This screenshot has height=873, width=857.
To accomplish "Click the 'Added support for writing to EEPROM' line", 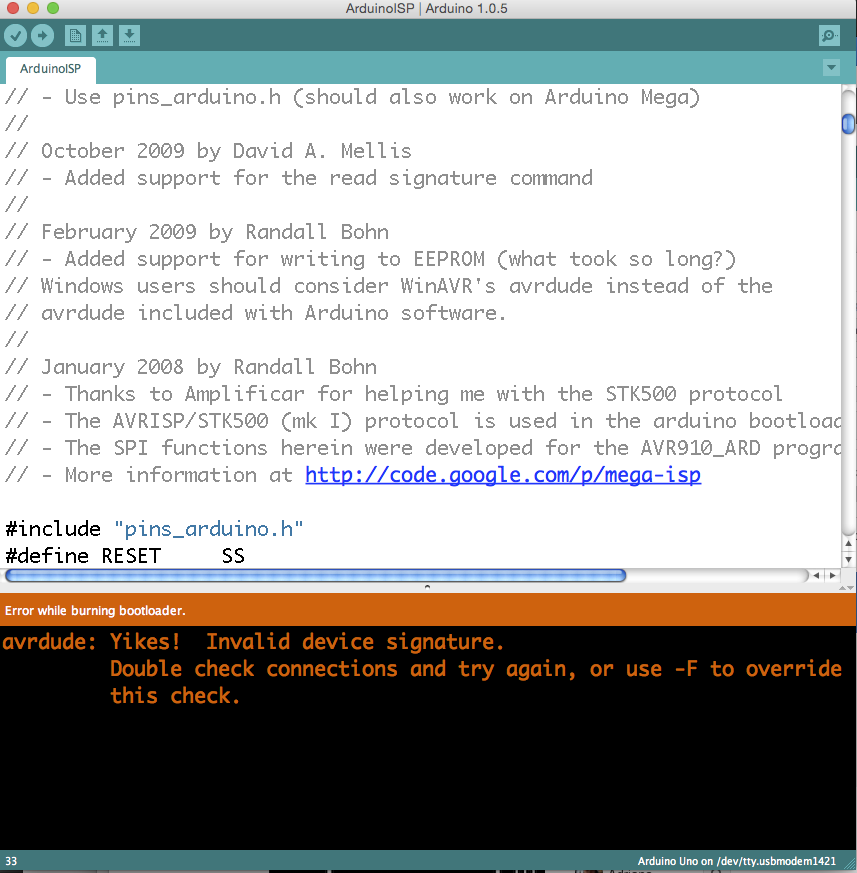I will 370,259.
